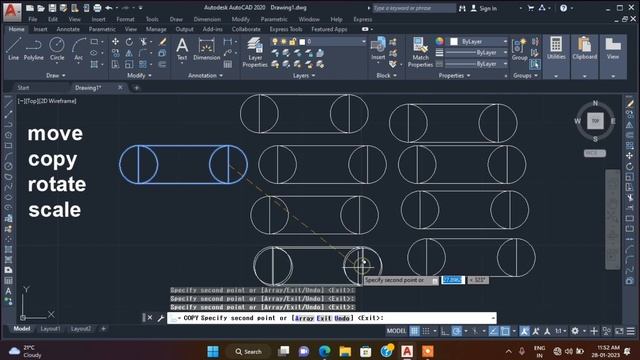Expand the Modify panel
640x360 pixels.
point(139,76)
